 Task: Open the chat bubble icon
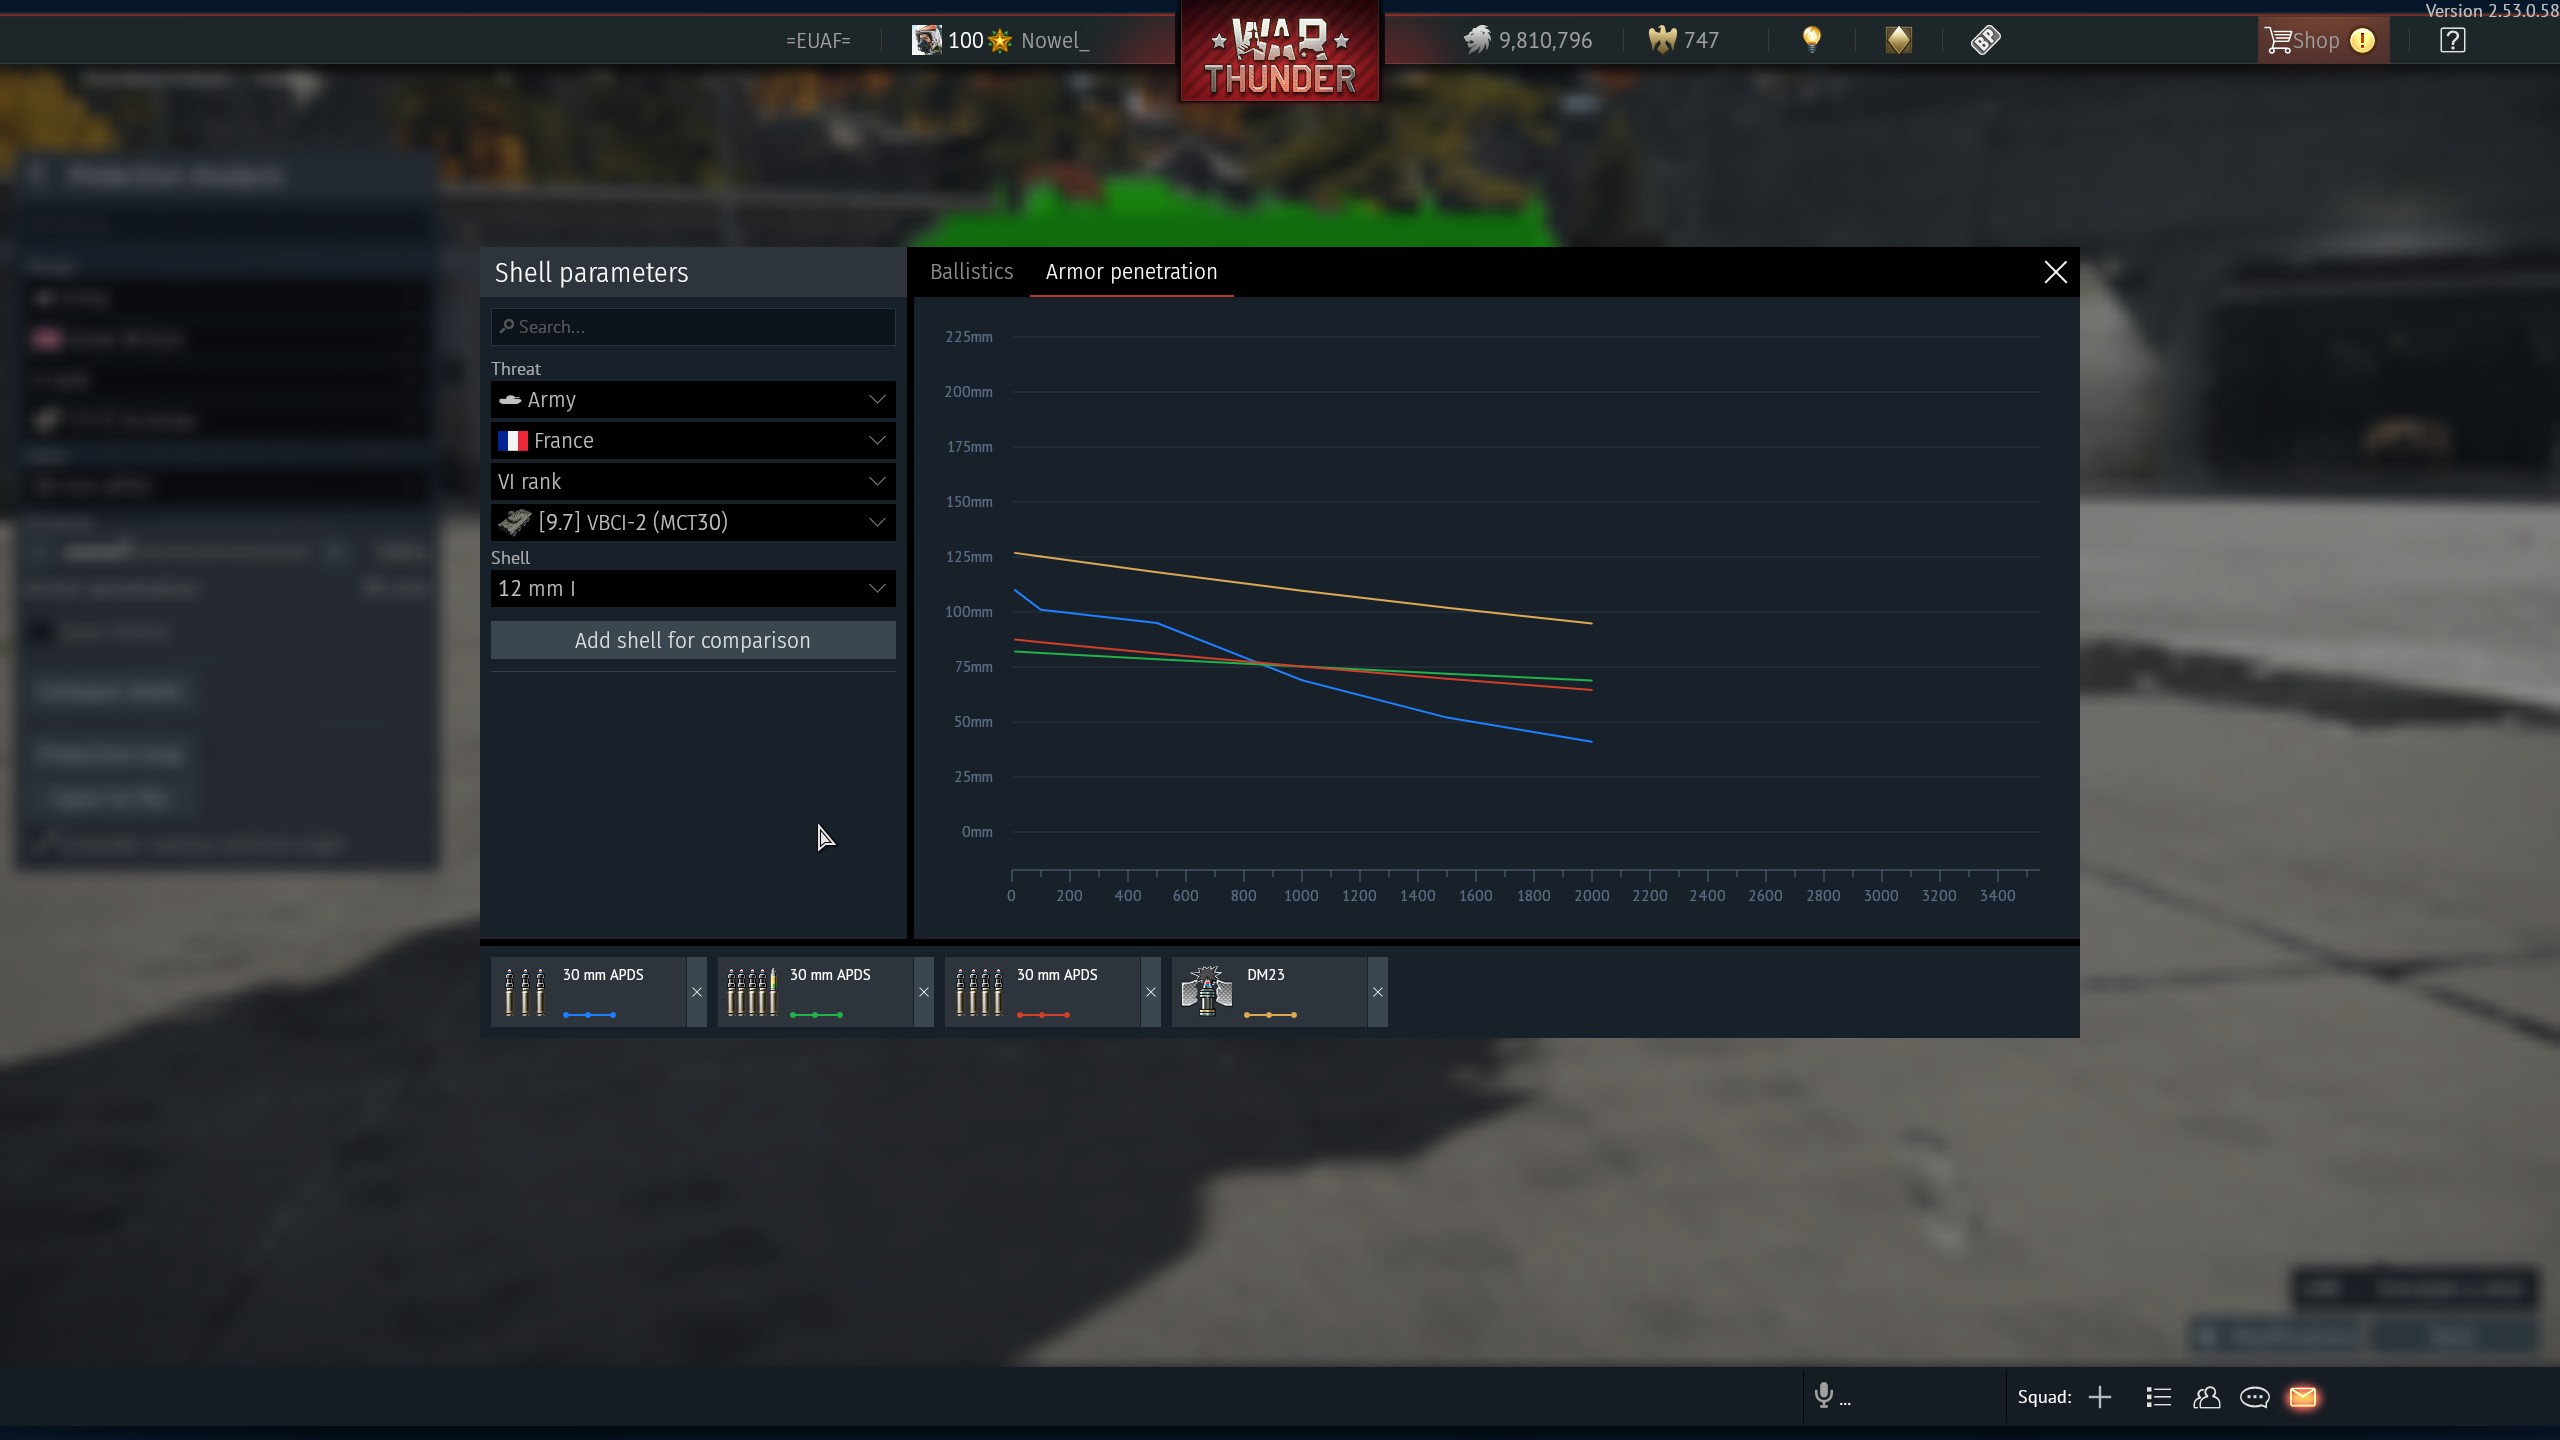click(x=2254, y=1397)
